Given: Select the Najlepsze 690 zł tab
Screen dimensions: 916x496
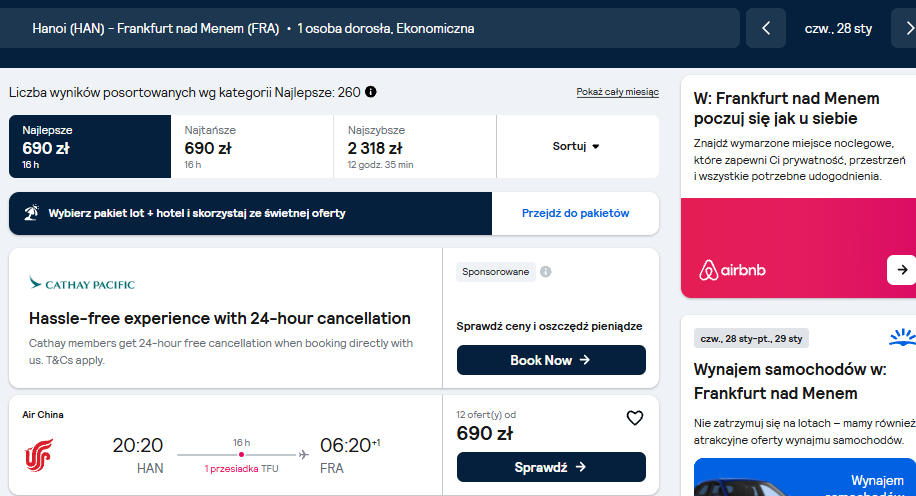Looking at the screenshot, I should click(90, 147).
